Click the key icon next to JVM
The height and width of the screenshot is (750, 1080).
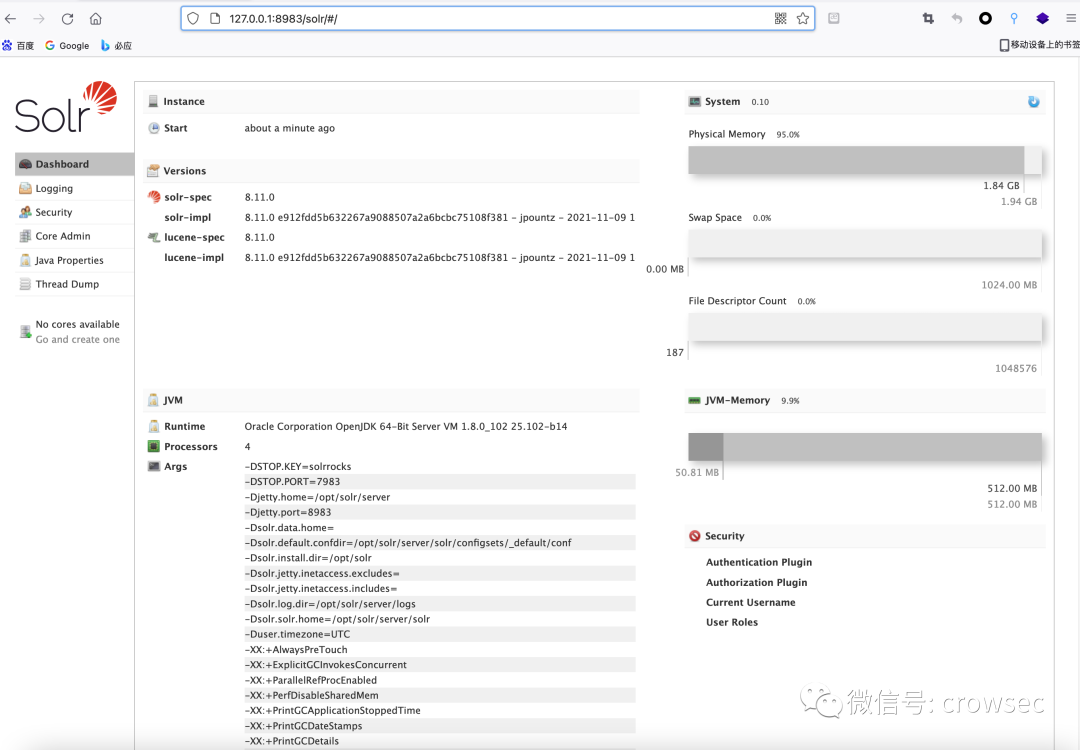153,400
